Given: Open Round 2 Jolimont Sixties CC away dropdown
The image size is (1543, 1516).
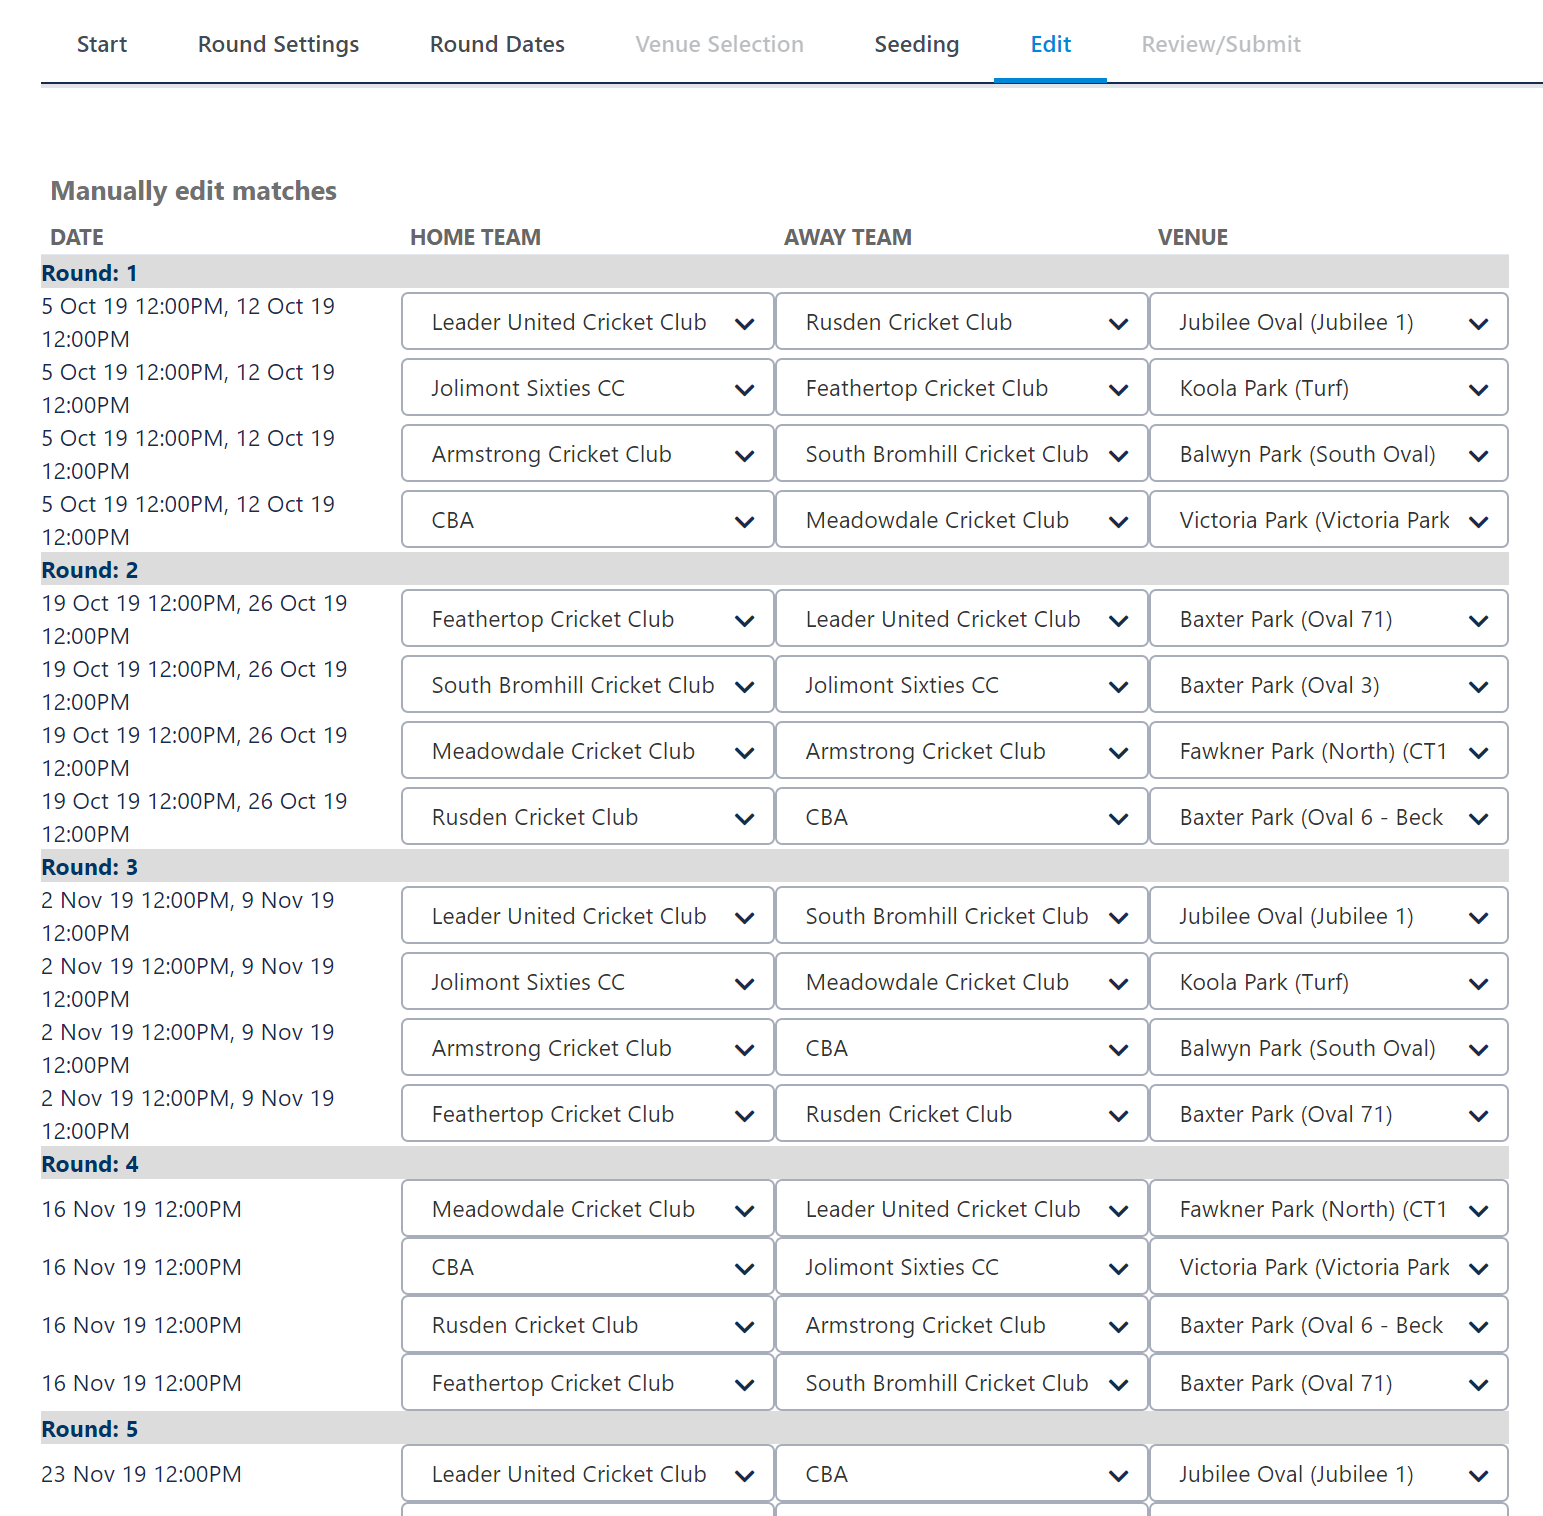Looking at the screenshot, I should (x=962, y=684).
